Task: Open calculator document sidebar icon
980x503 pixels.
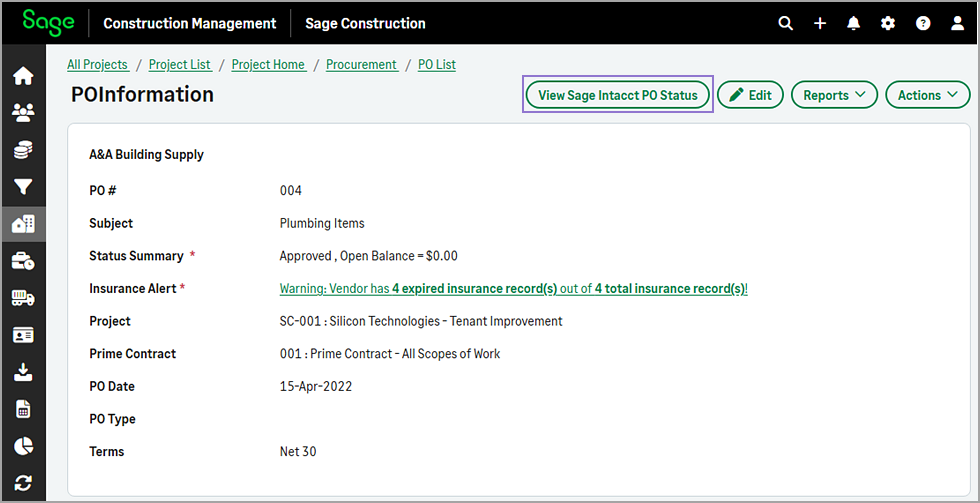Action: [x=23, y=409]
